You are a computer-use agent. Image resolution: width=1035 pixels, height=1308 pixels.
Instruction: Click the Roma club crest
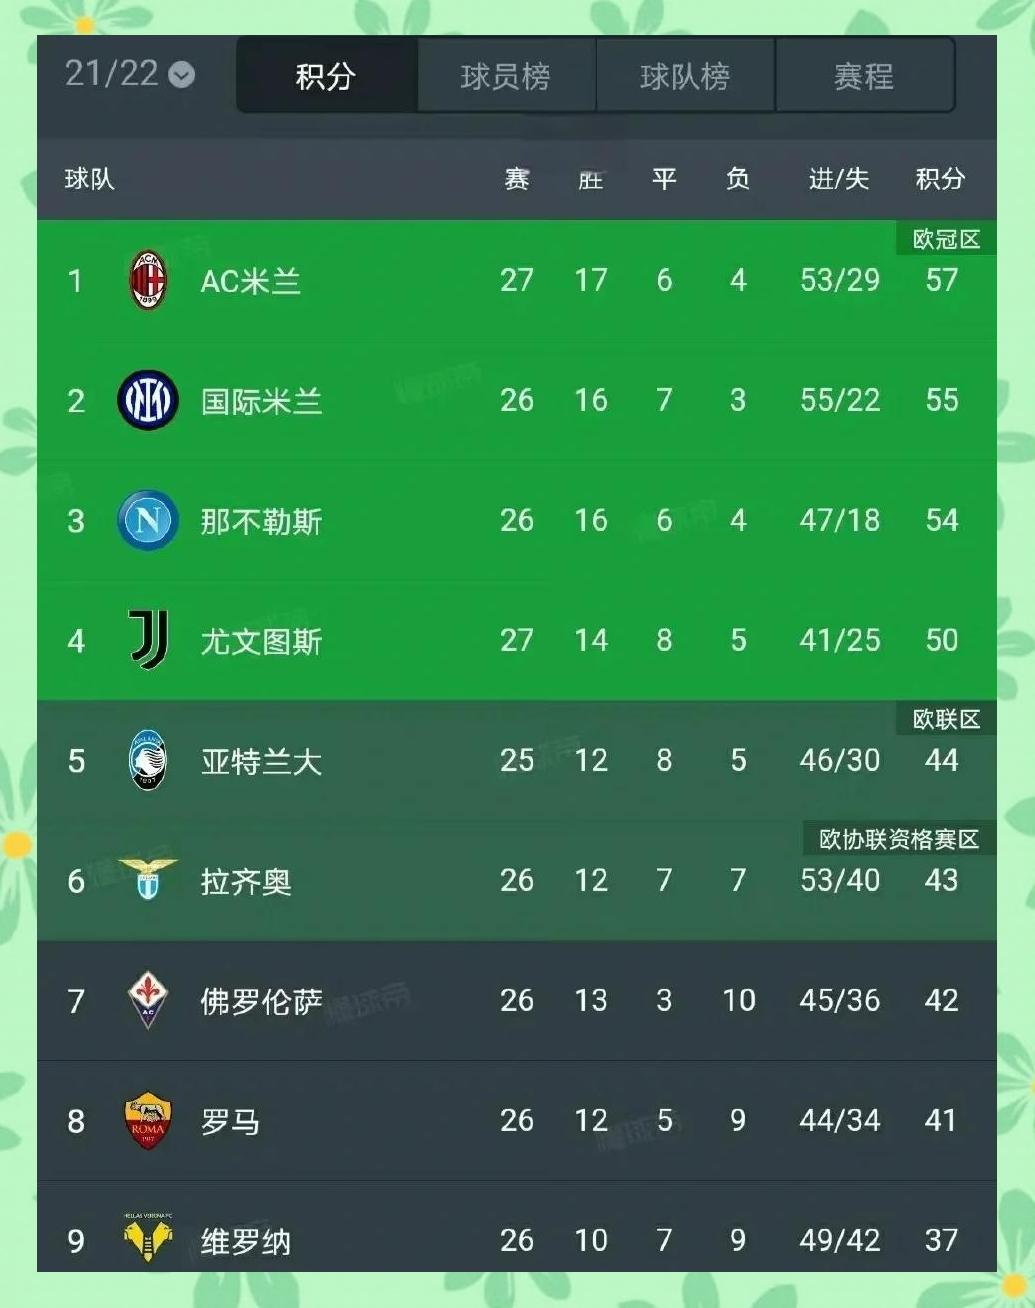[148, 1121]
